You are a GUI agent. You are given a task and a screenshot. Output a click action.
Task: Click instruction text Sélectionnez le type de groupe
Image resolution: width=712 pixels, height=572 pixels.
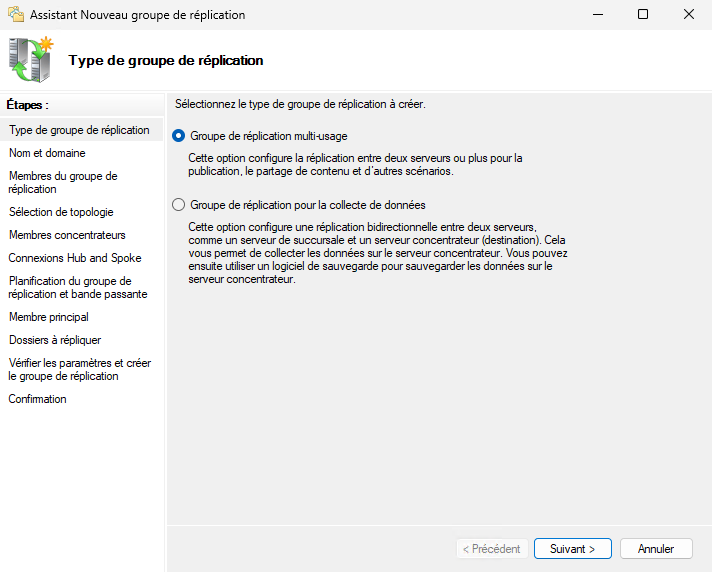pos(300,104)
